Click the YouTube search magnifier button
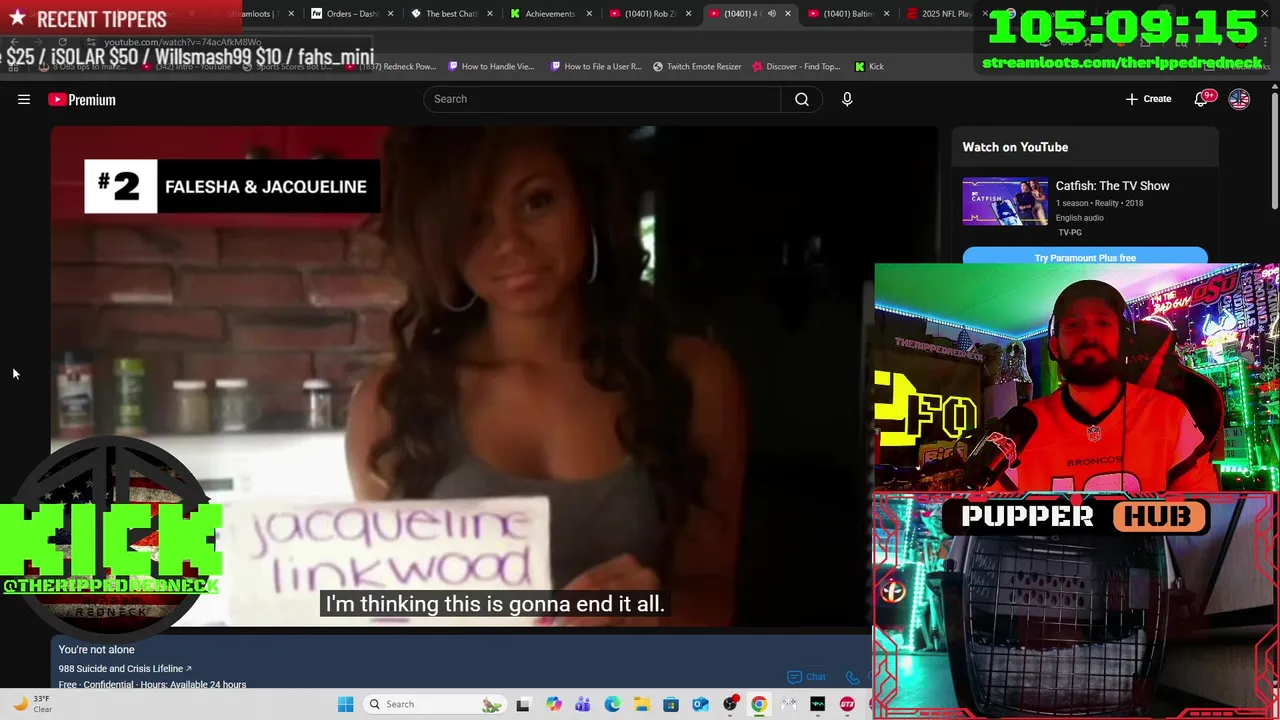The height and width of the screenshot is (720, 1280). tap(802, 99)
